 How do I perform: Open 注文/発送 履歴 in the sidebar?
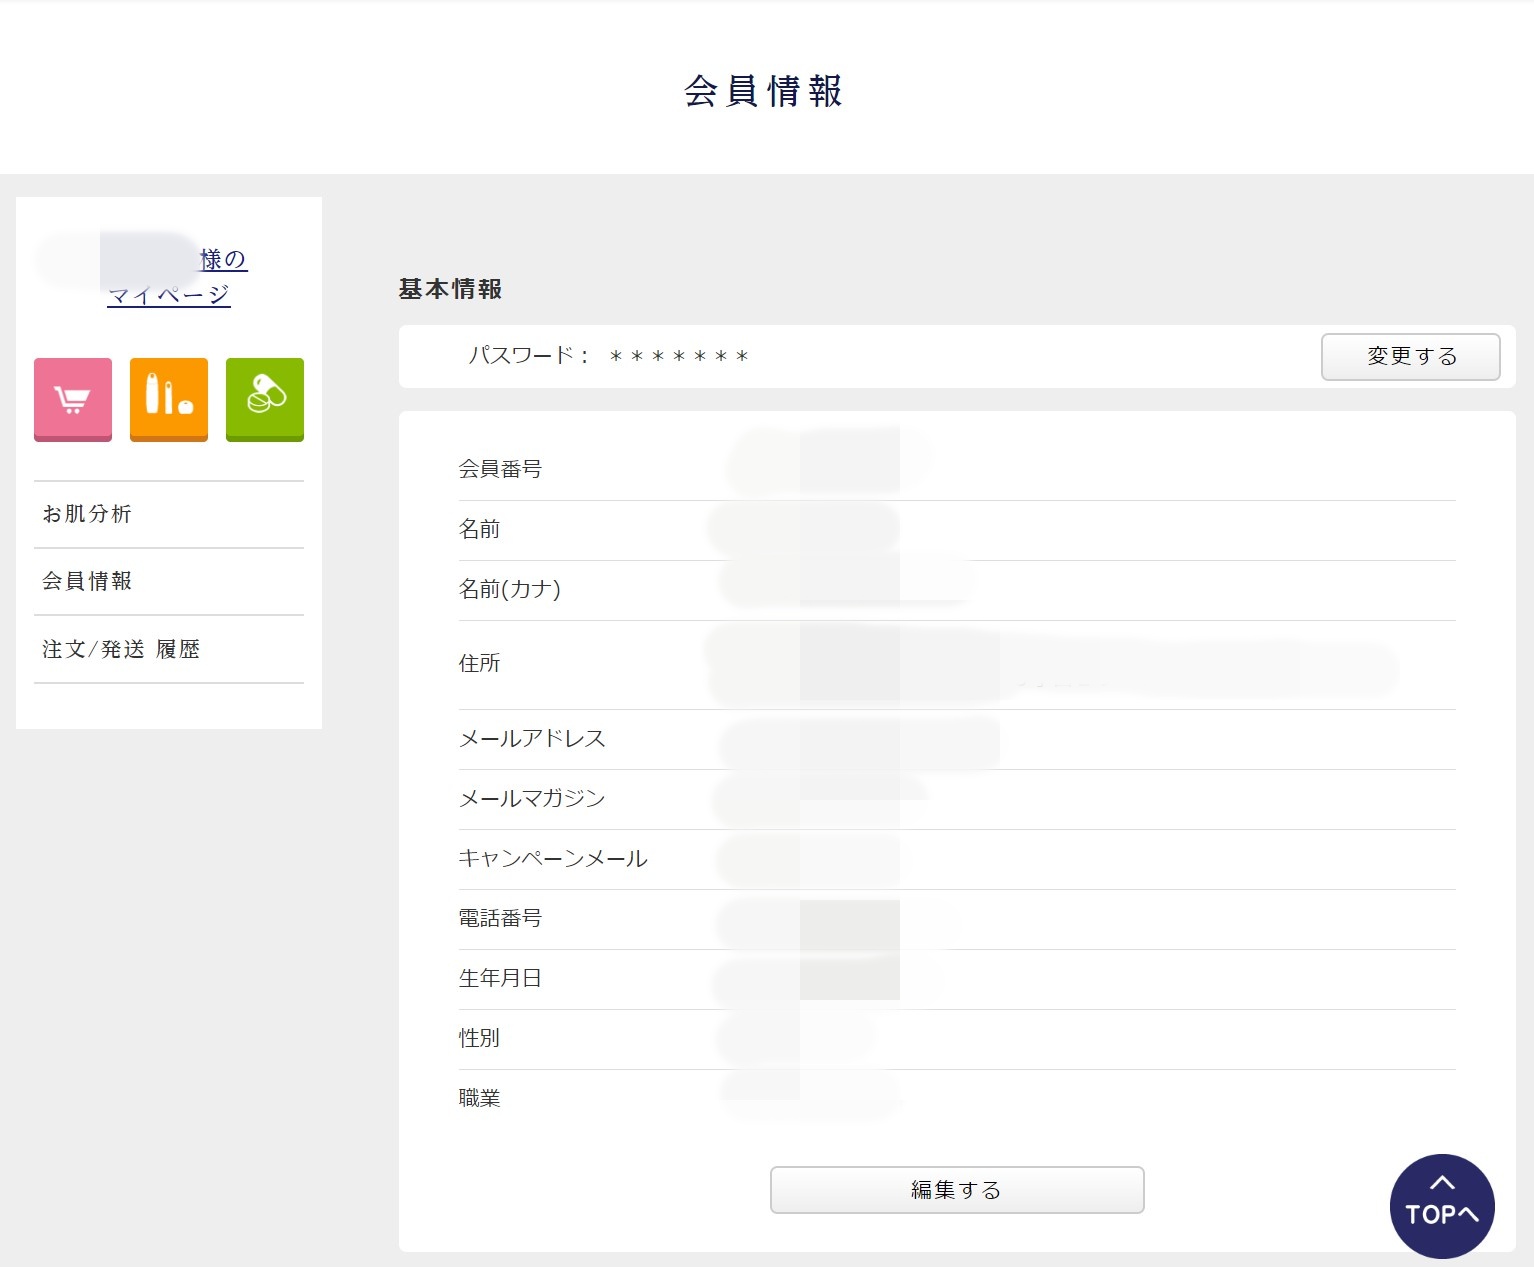121,649
